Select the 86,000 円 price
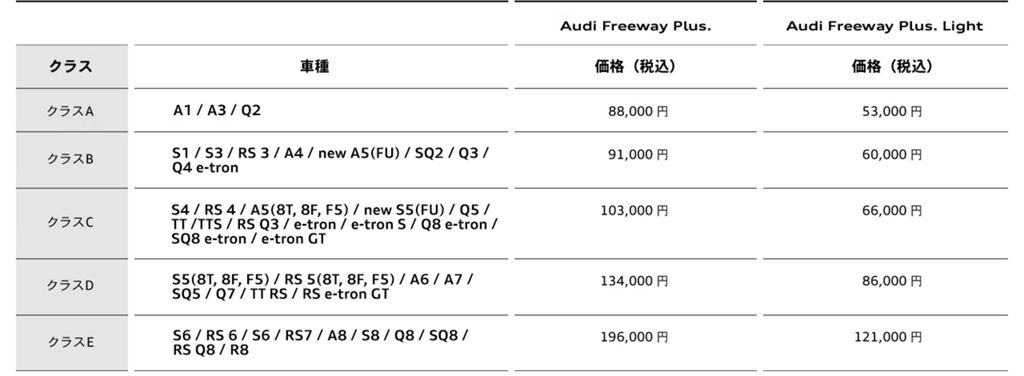 tap(892, 281)
